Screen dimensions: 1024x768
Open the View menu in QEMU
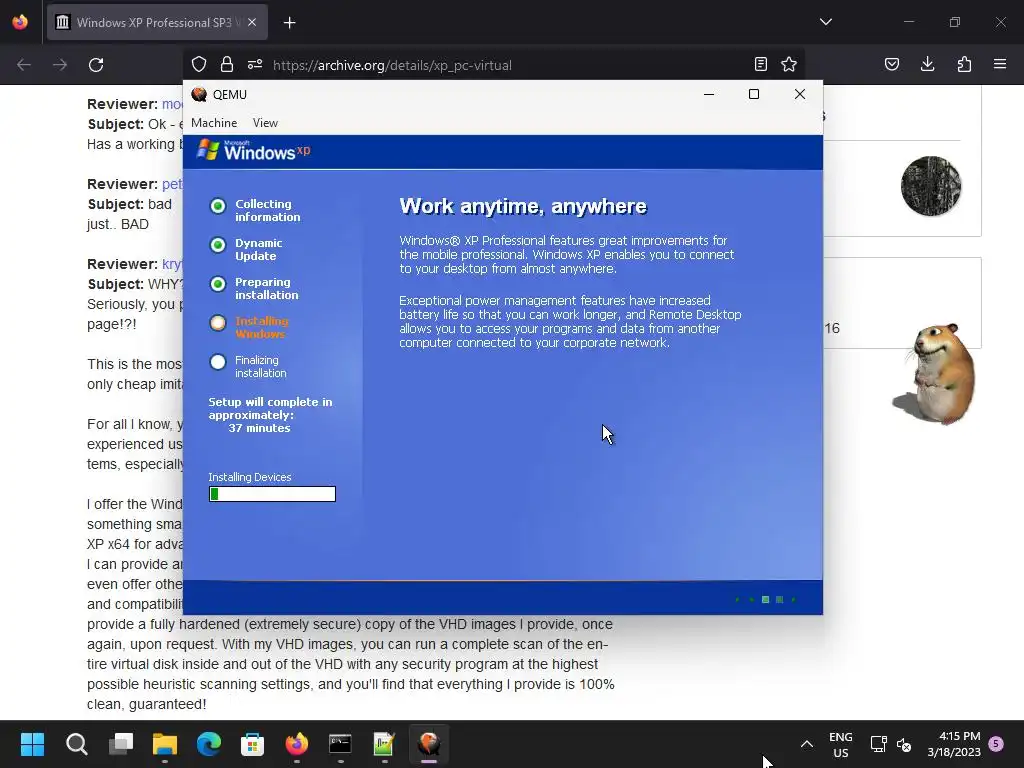click(265, 123)
